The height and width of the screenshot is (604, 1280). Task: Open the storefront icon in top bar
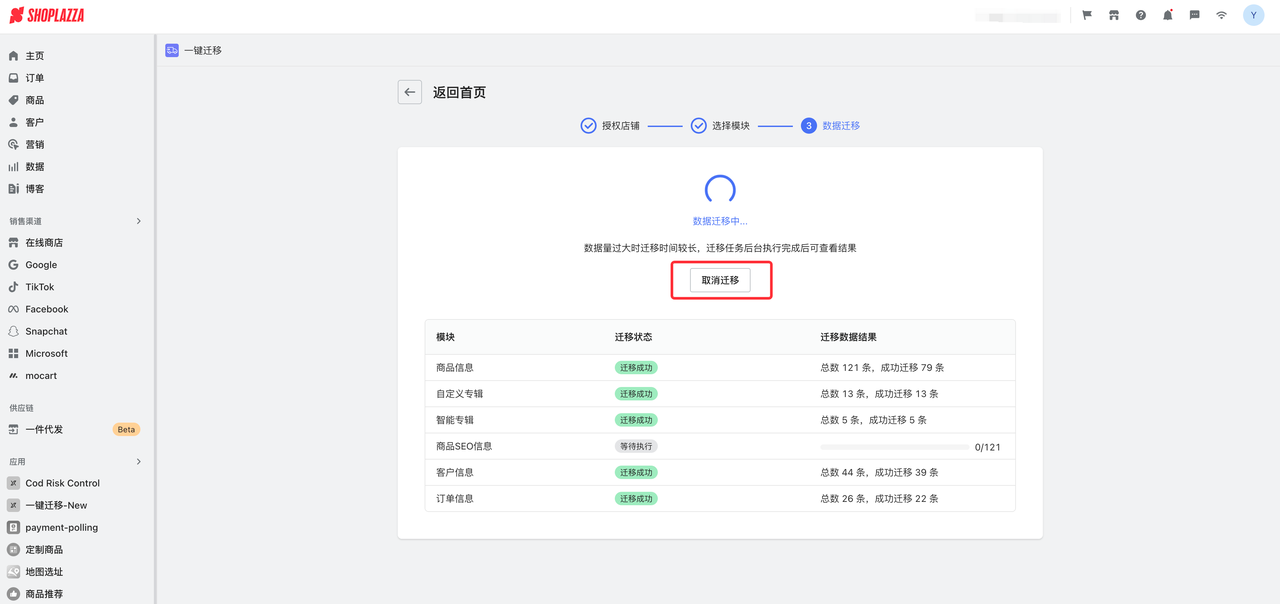[1113, 16]
